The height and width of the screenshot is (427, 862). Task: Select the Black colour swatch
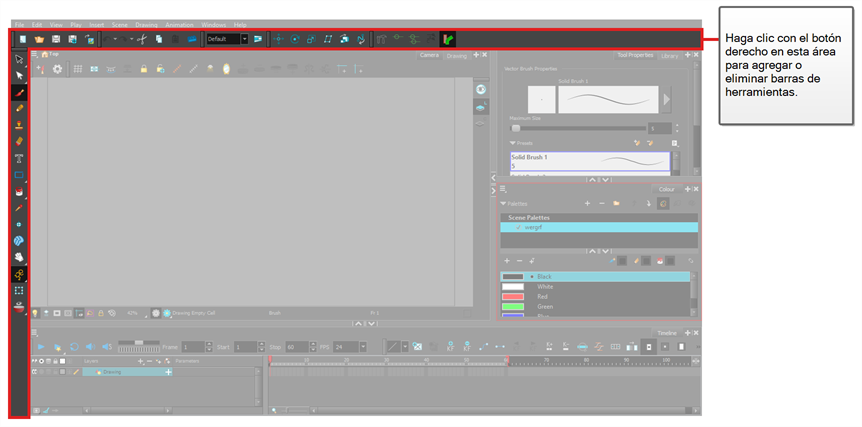click(x=512, y=276)
